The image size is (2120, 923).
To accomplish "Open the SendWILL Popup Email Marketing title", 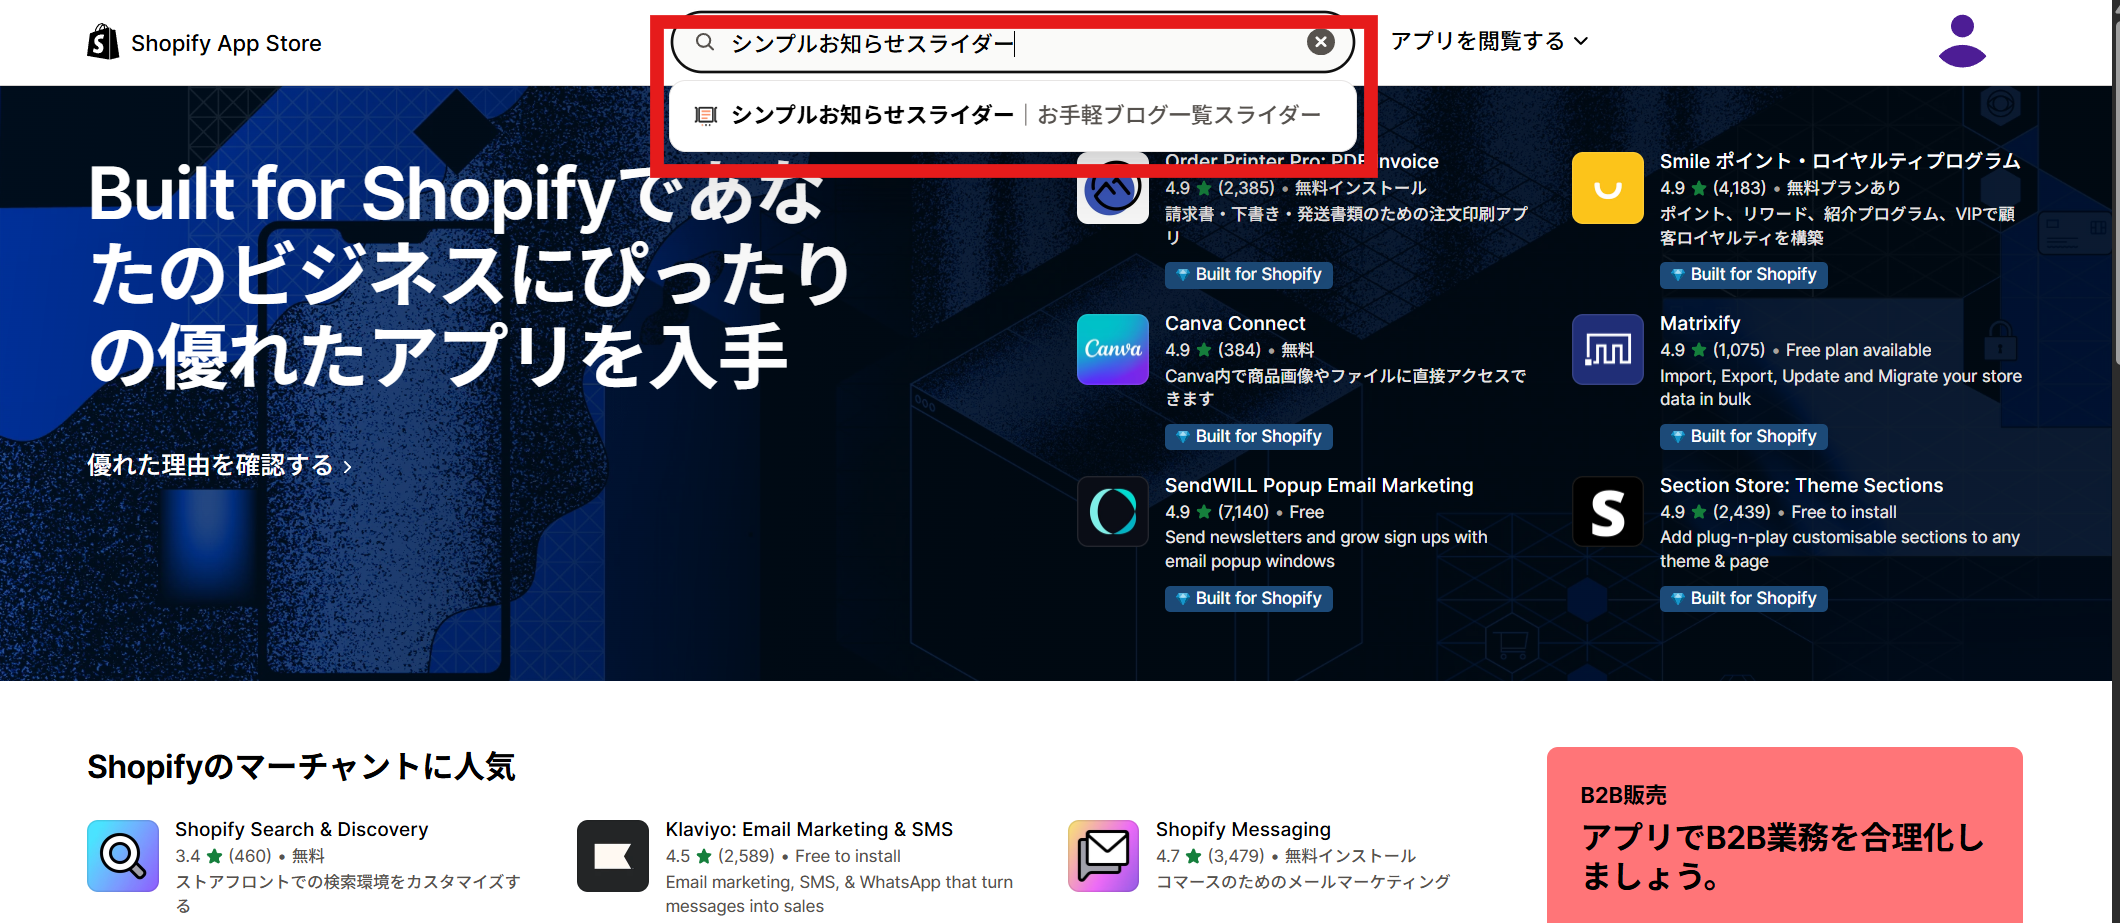I will [1318, 485].
